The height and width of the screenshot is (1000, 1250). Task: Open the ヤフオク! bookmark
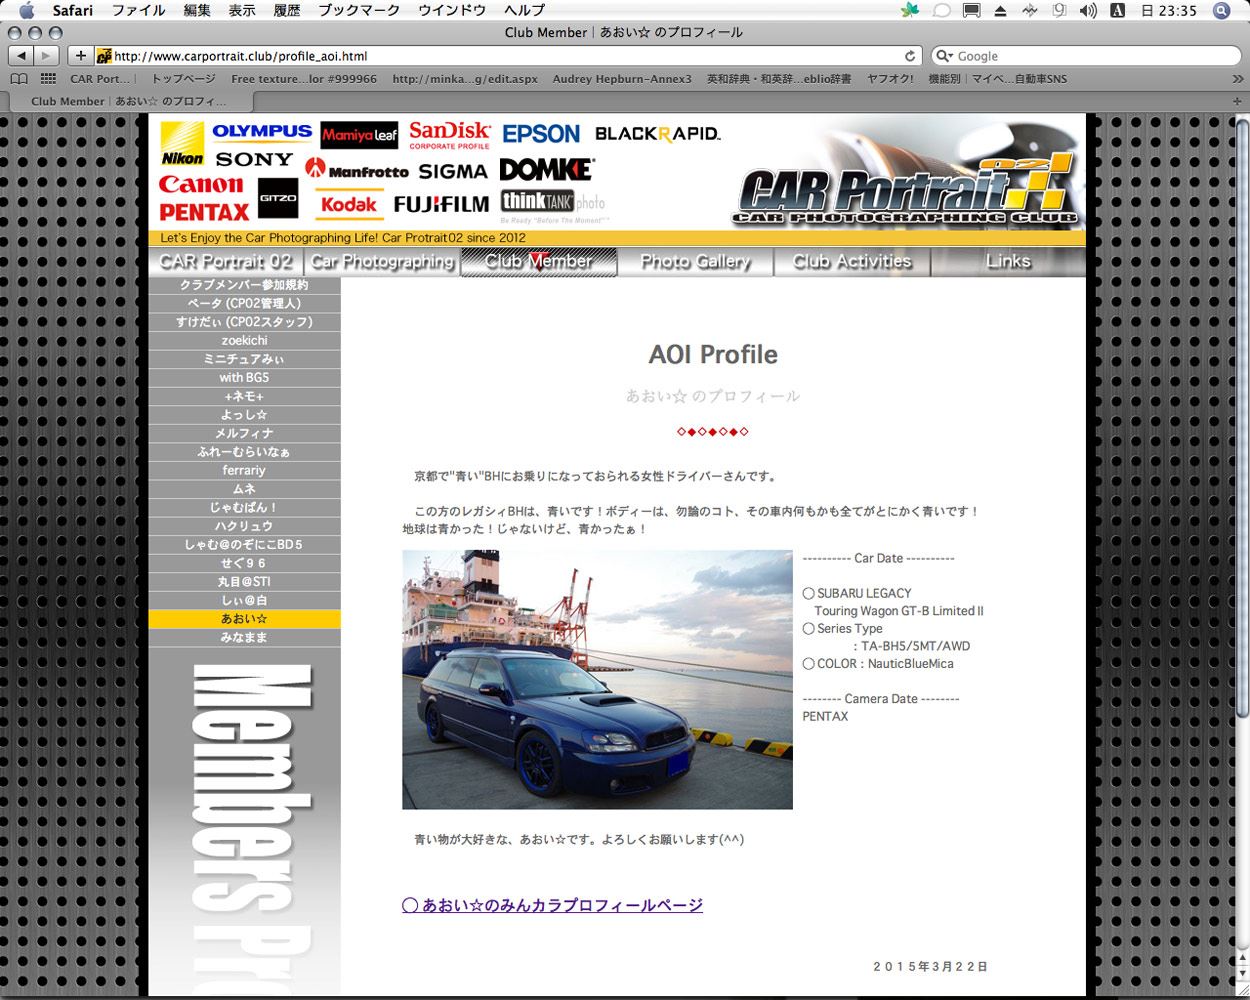click(890, 79)
